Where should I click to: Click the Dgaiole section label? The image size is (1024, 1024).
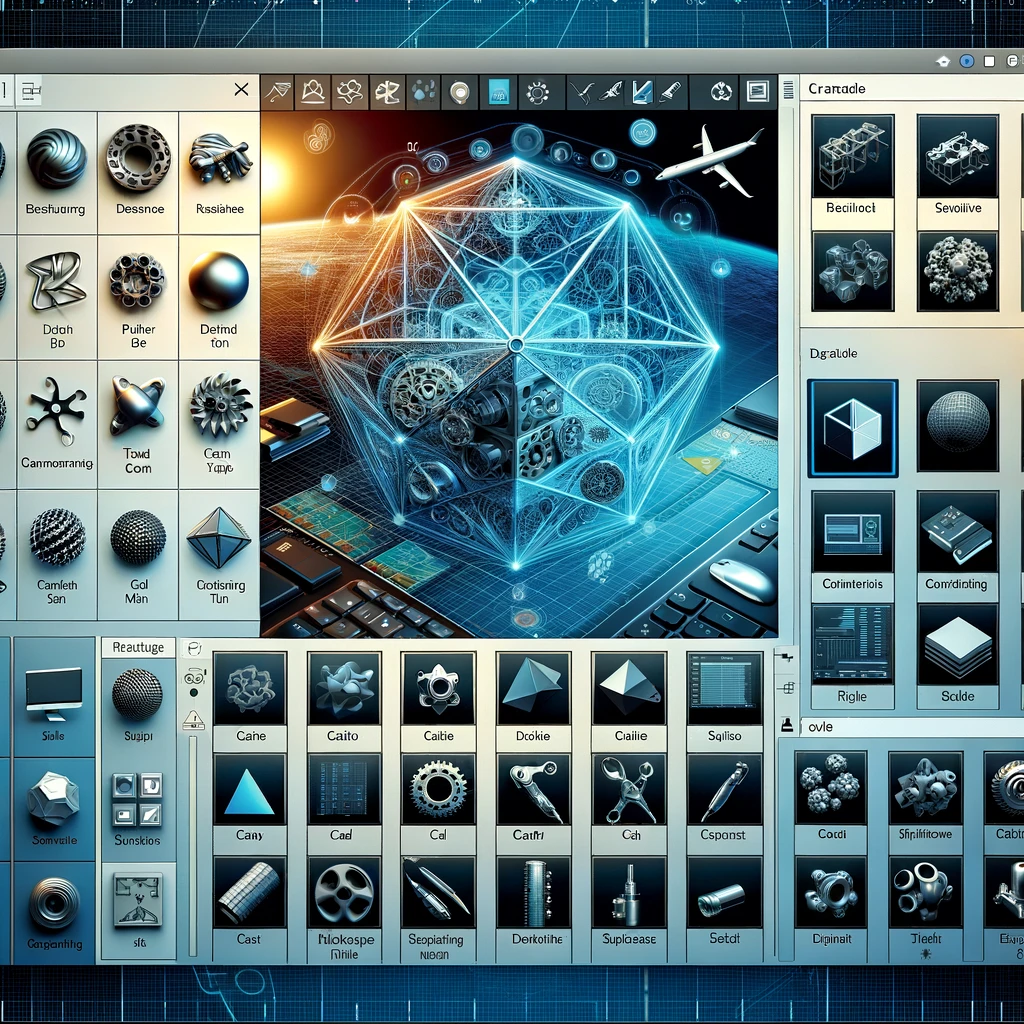click(x=833, y=353)
